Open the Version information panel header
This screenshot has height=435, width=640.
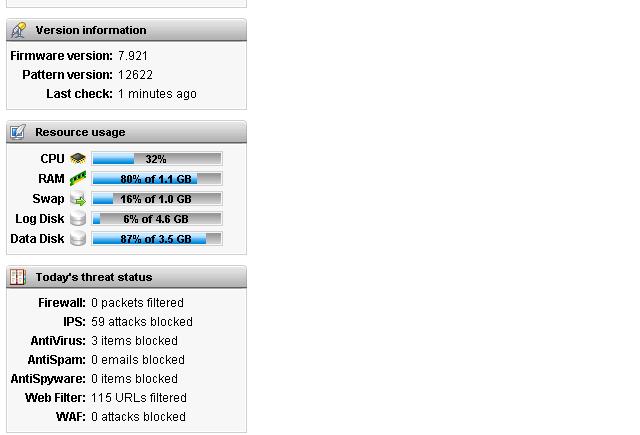[127, 30]
